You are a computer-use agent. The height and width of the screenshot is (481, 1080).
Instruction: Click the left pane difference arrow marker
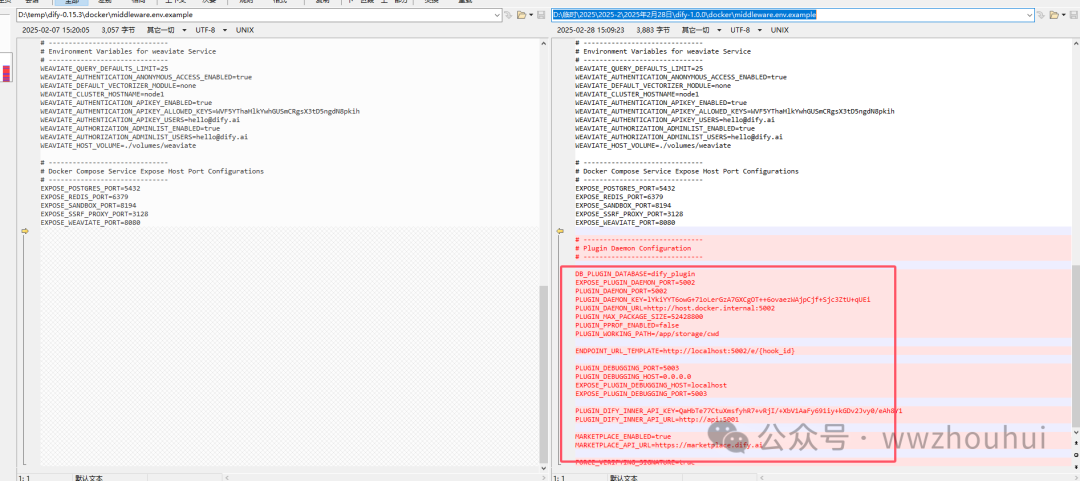(x=25, y=231)
